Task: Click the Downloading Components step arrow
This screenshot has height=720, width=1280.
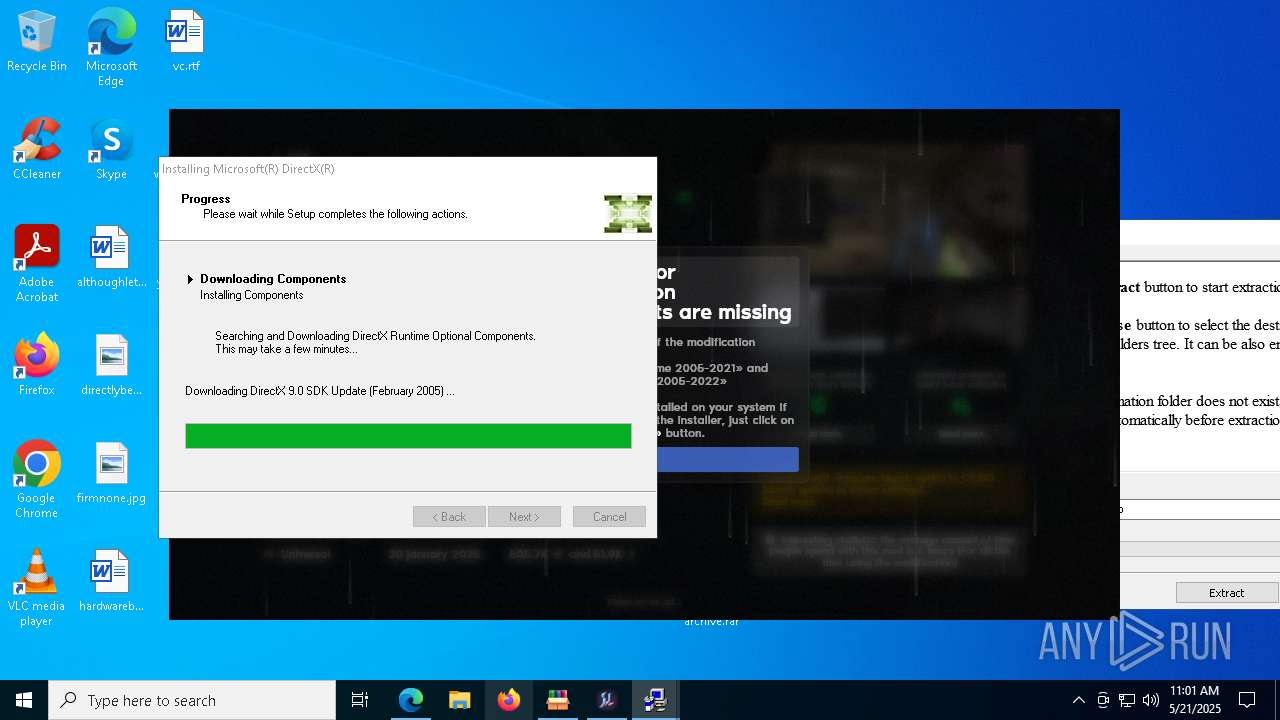Action: pos(190,279)
